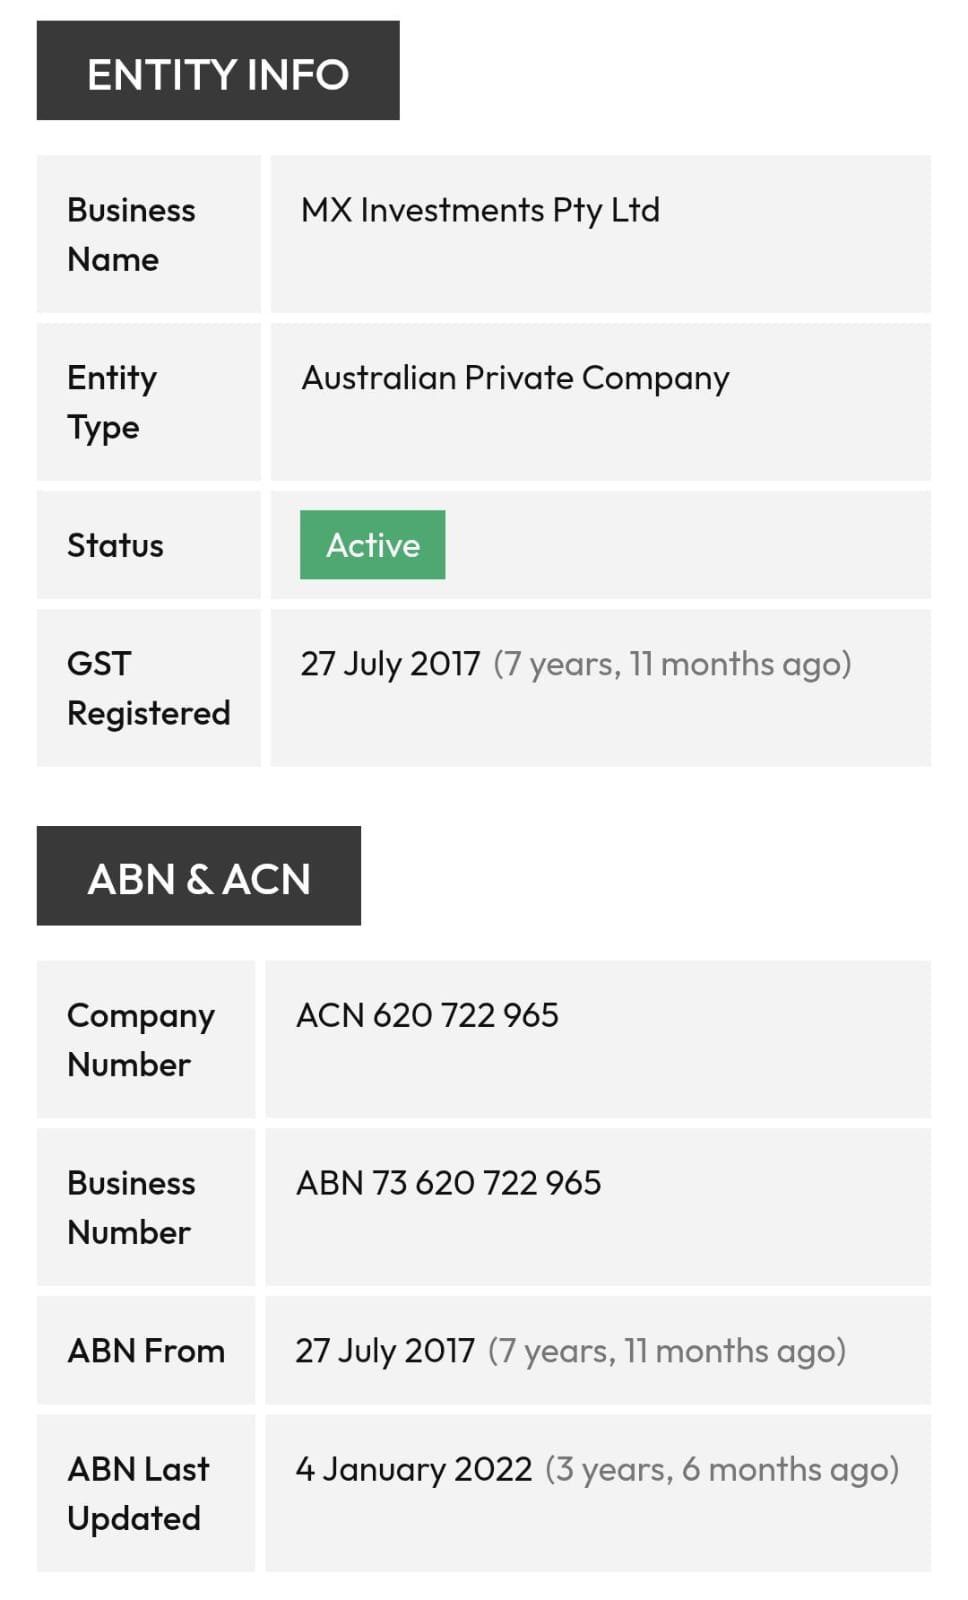The image size is (968, 1600).
Task: Click the "3 years, 6 months ago" text
Action: click(722, 1470)
